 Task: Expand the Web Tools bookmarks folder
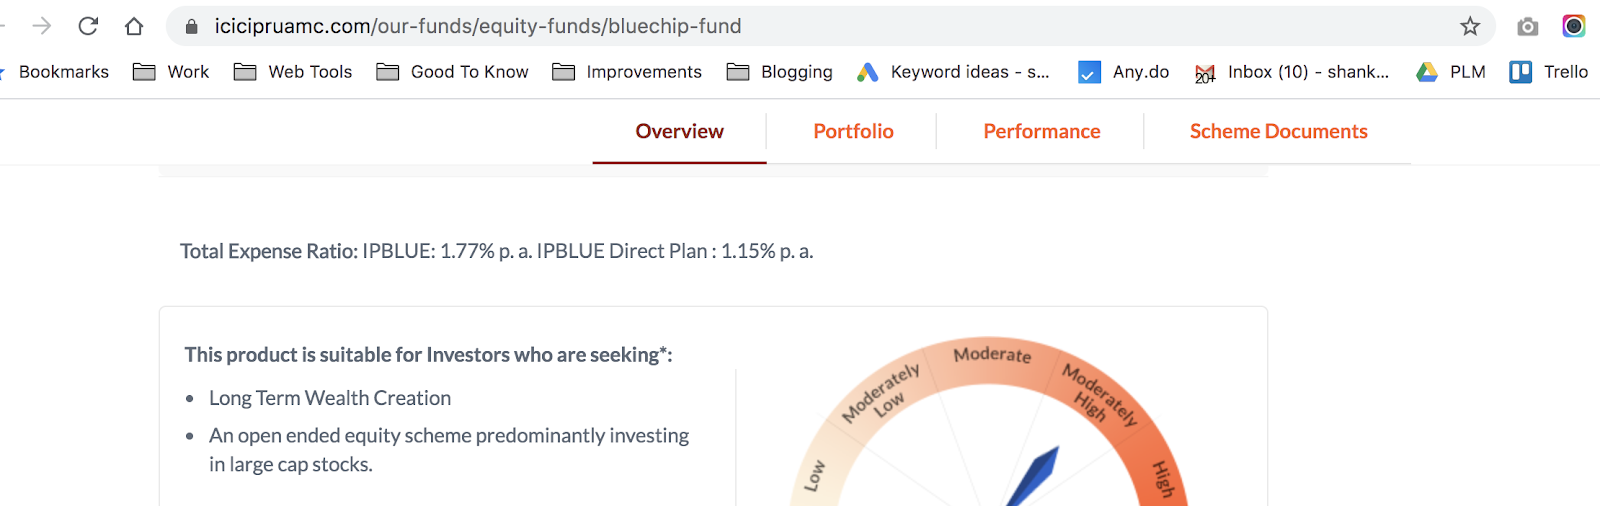pos(293,72)
